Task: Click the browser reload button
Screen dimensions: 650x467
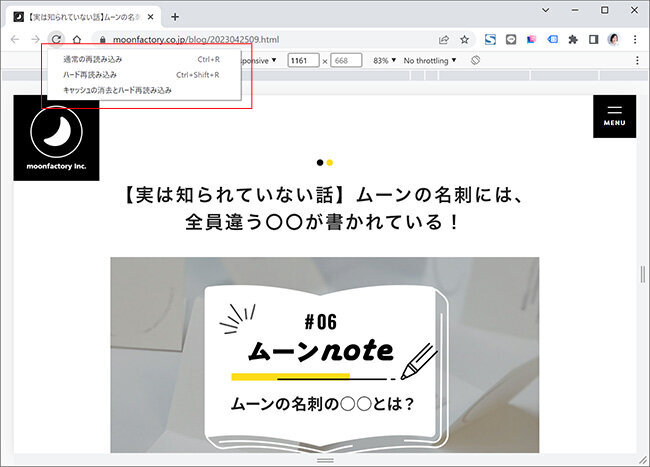Action: coord(56,39)
